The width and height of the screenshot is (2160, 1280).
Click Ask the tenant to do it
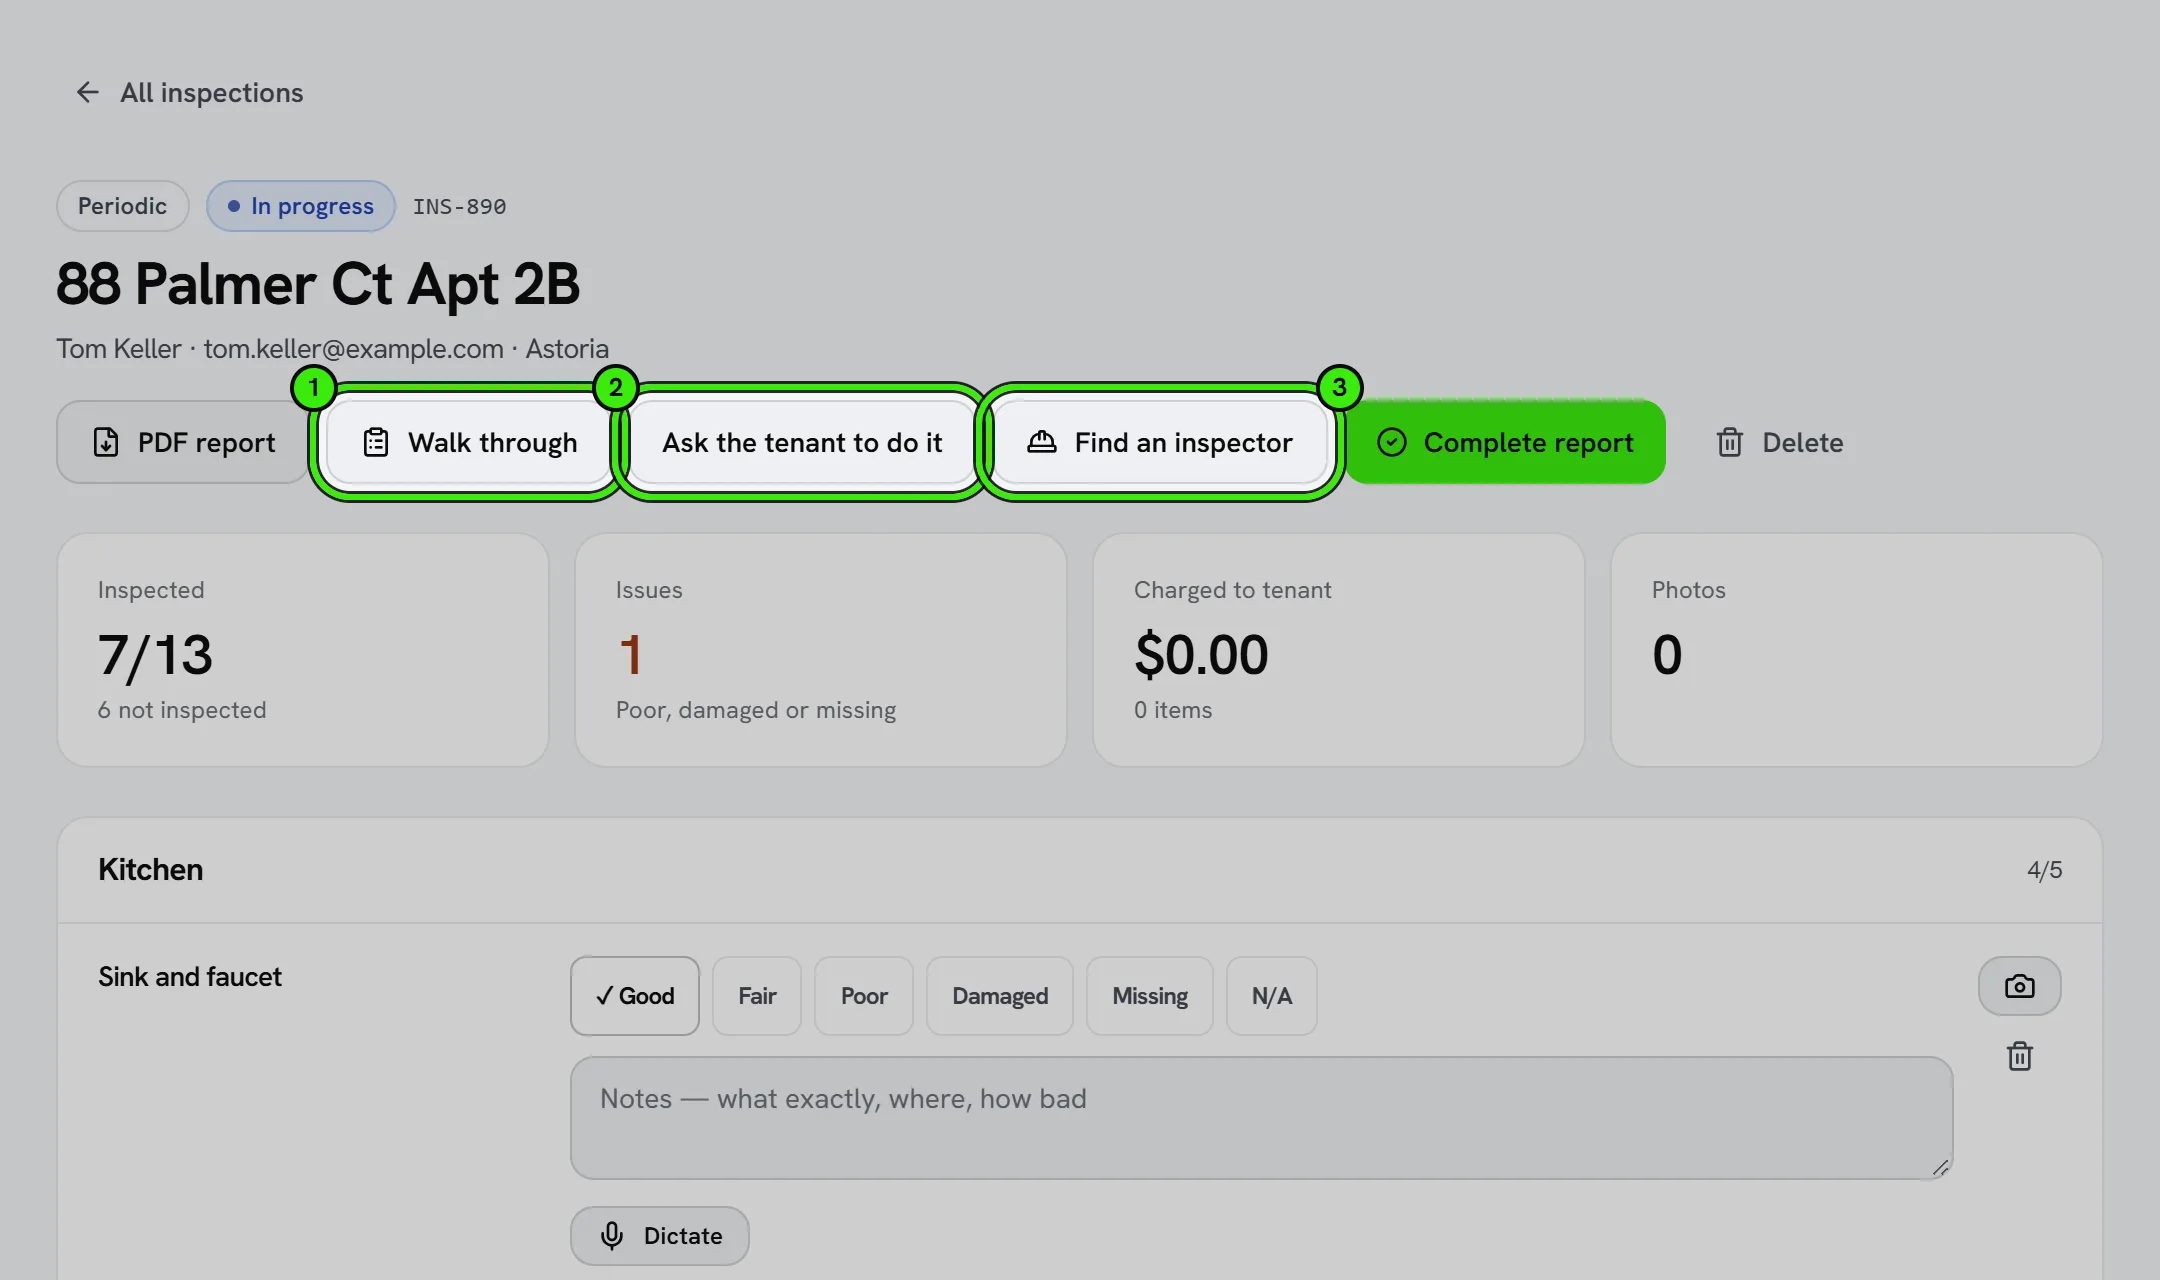[802, 442]
